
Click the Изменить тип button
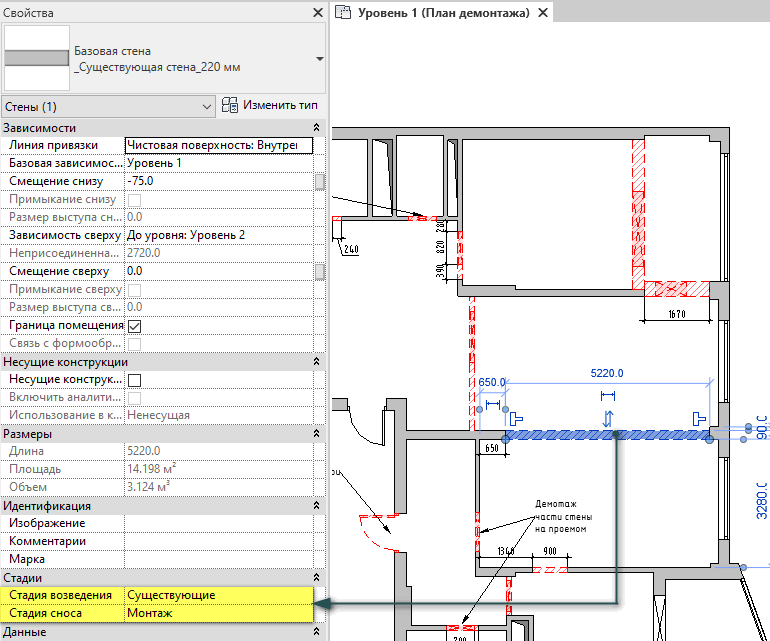(x=270, y=105)
